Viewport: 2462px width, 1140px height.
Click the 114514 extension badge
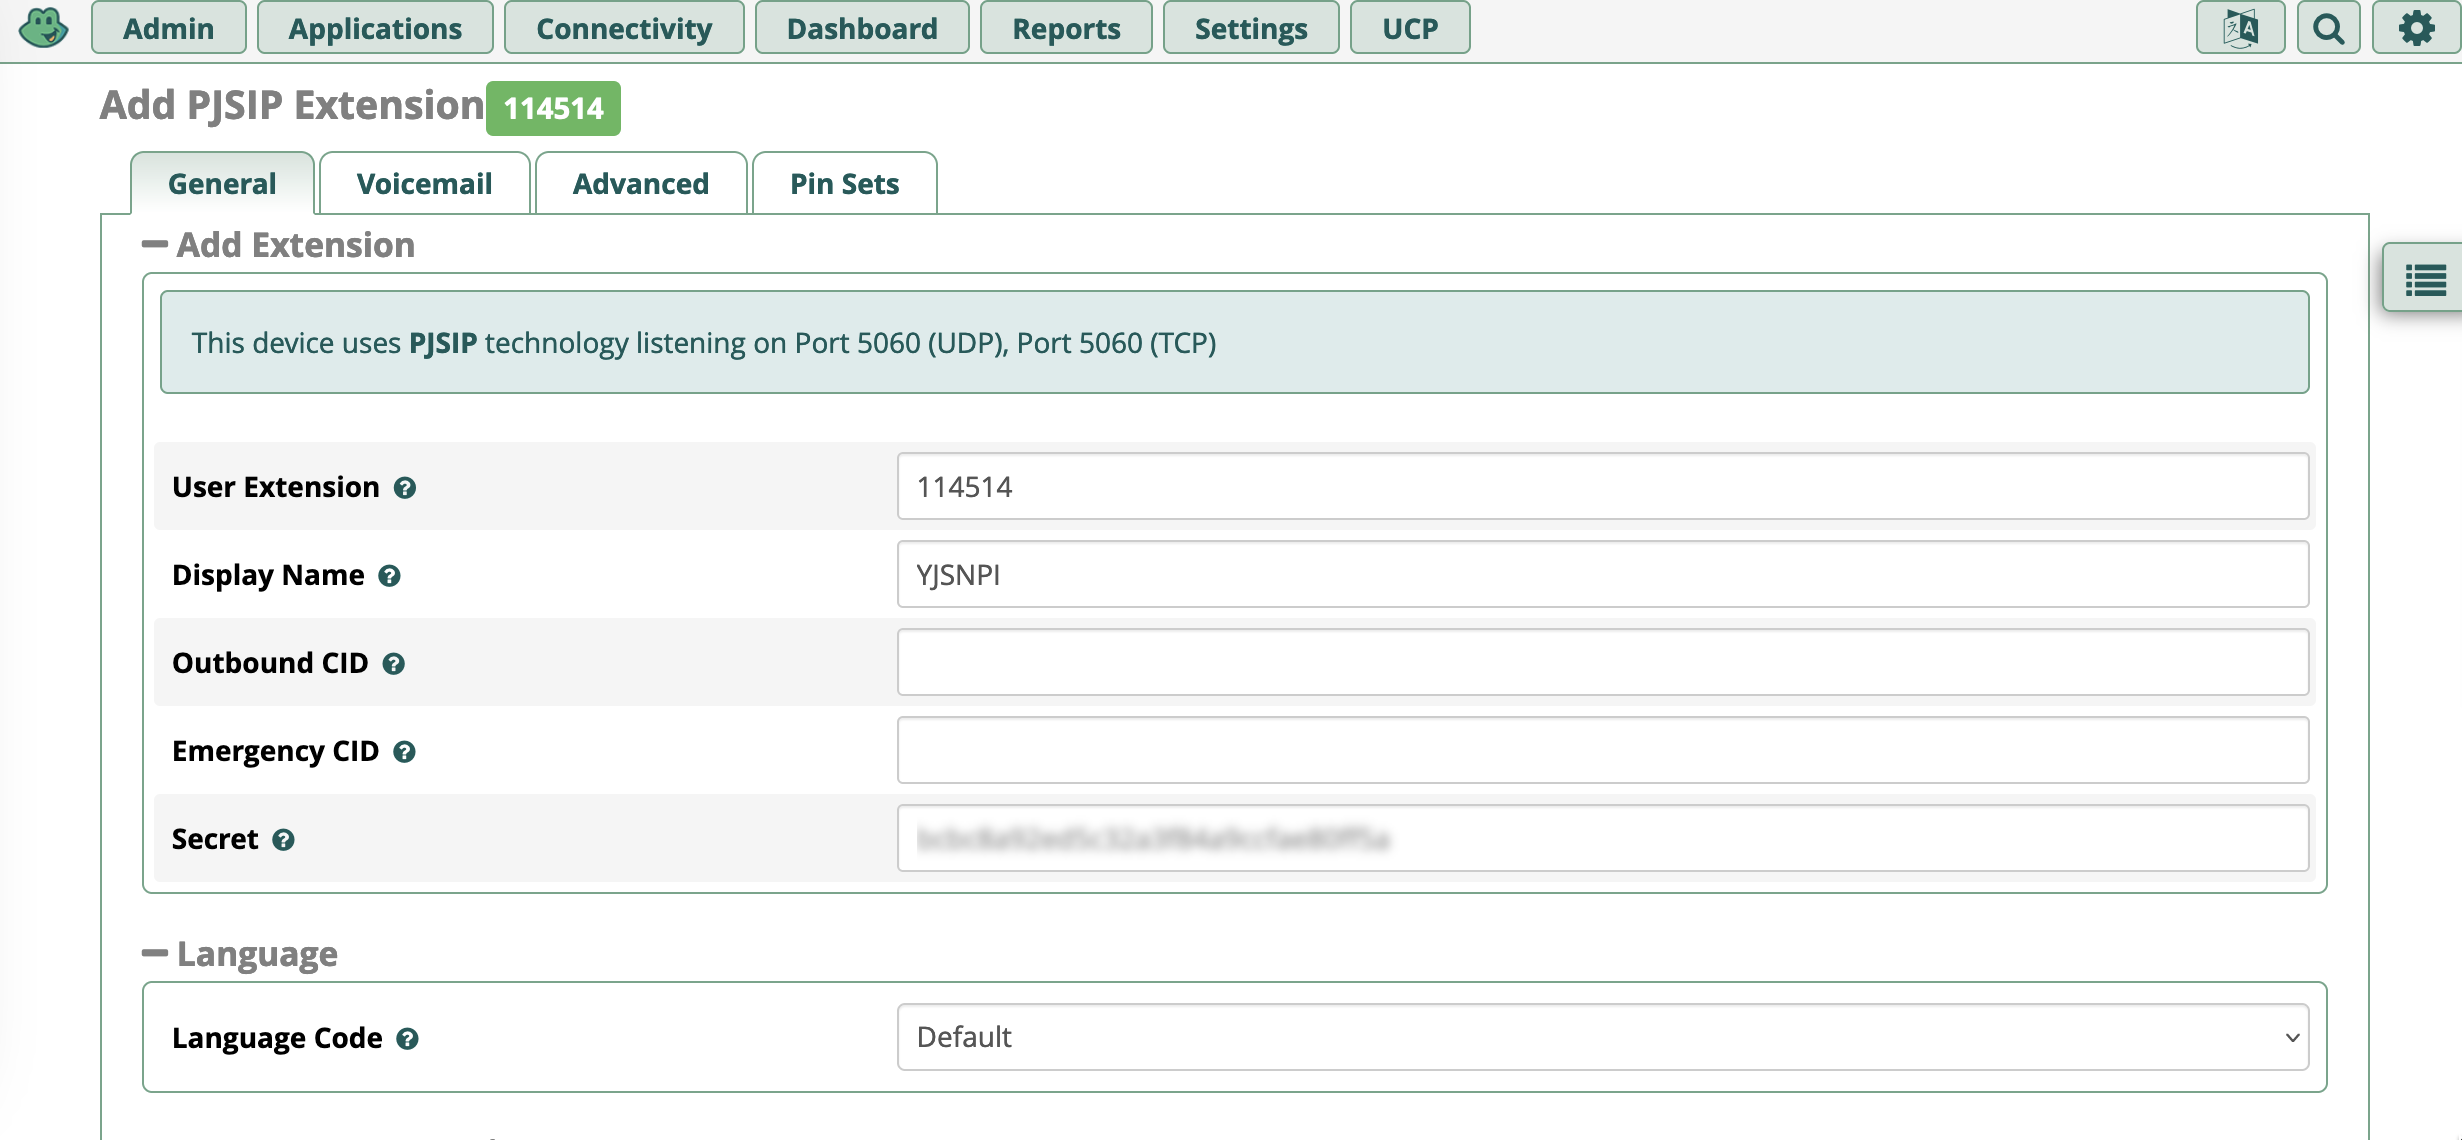point(554,107)
